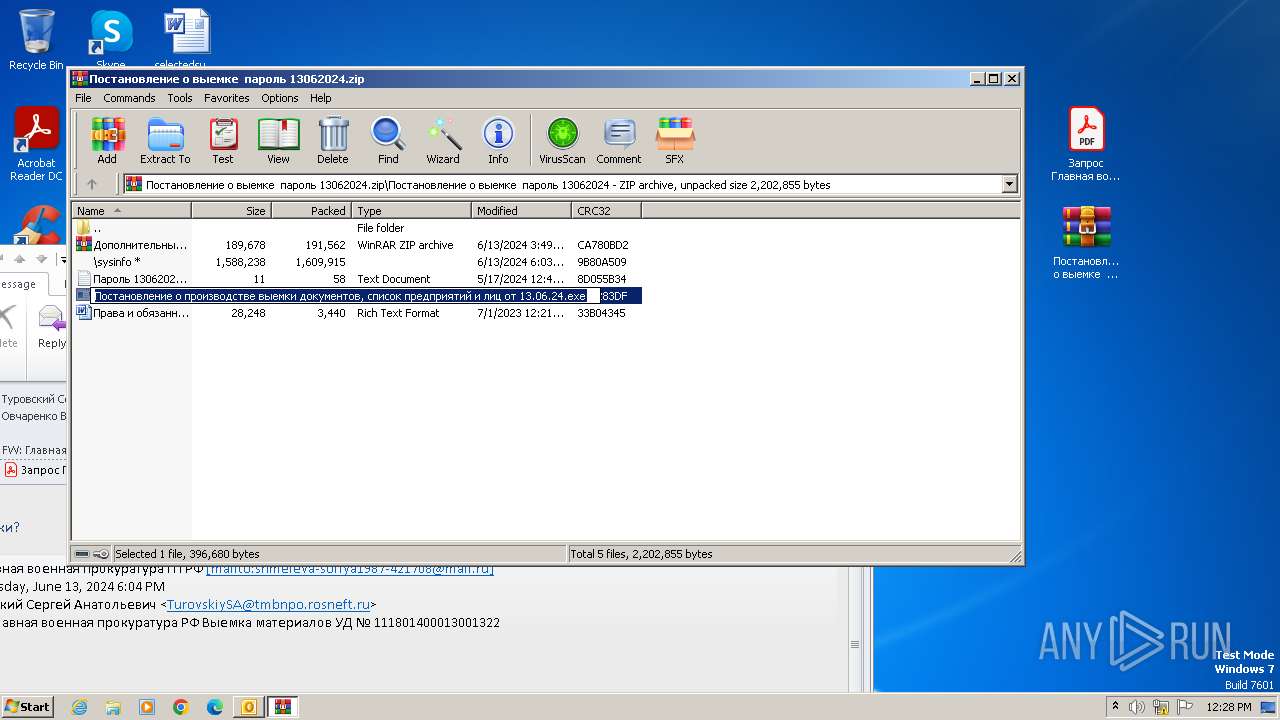The image size is (1280, 720).
Task: Select the Права и обязанн... RTF row
Action: click(357, 313)
